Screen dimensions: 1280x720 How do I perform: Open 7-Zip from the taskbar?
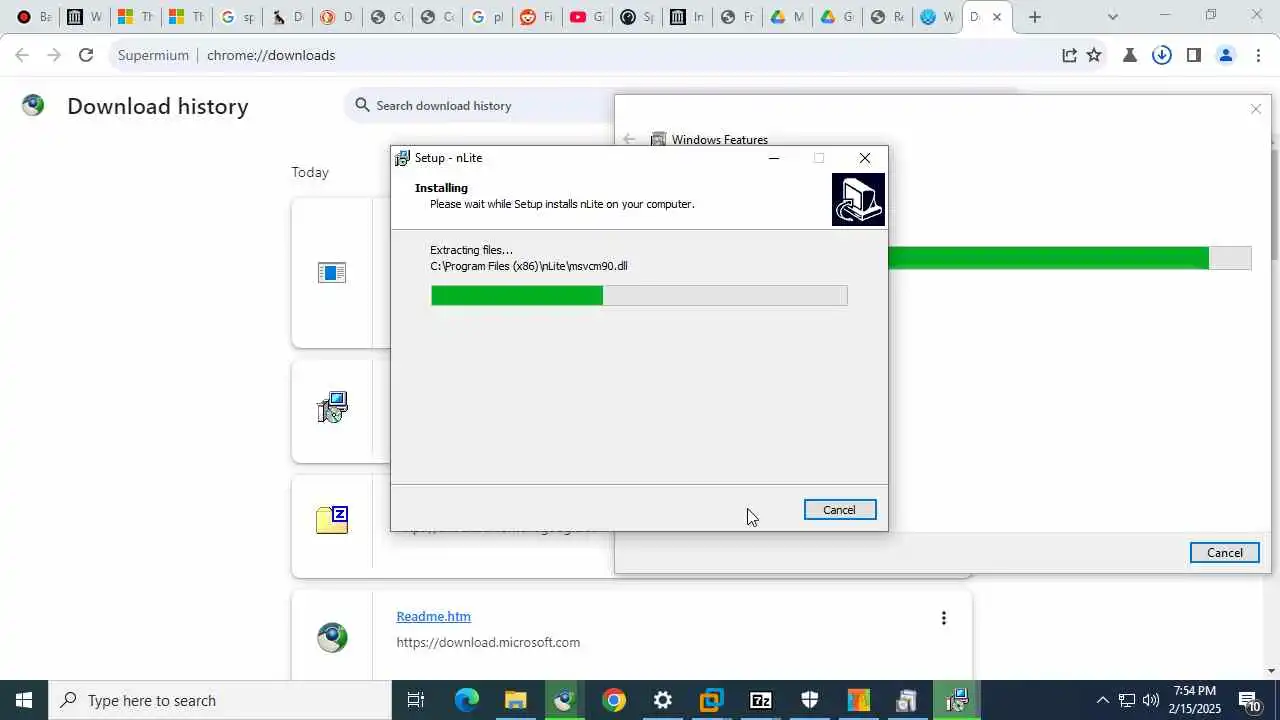coord(761,700)
